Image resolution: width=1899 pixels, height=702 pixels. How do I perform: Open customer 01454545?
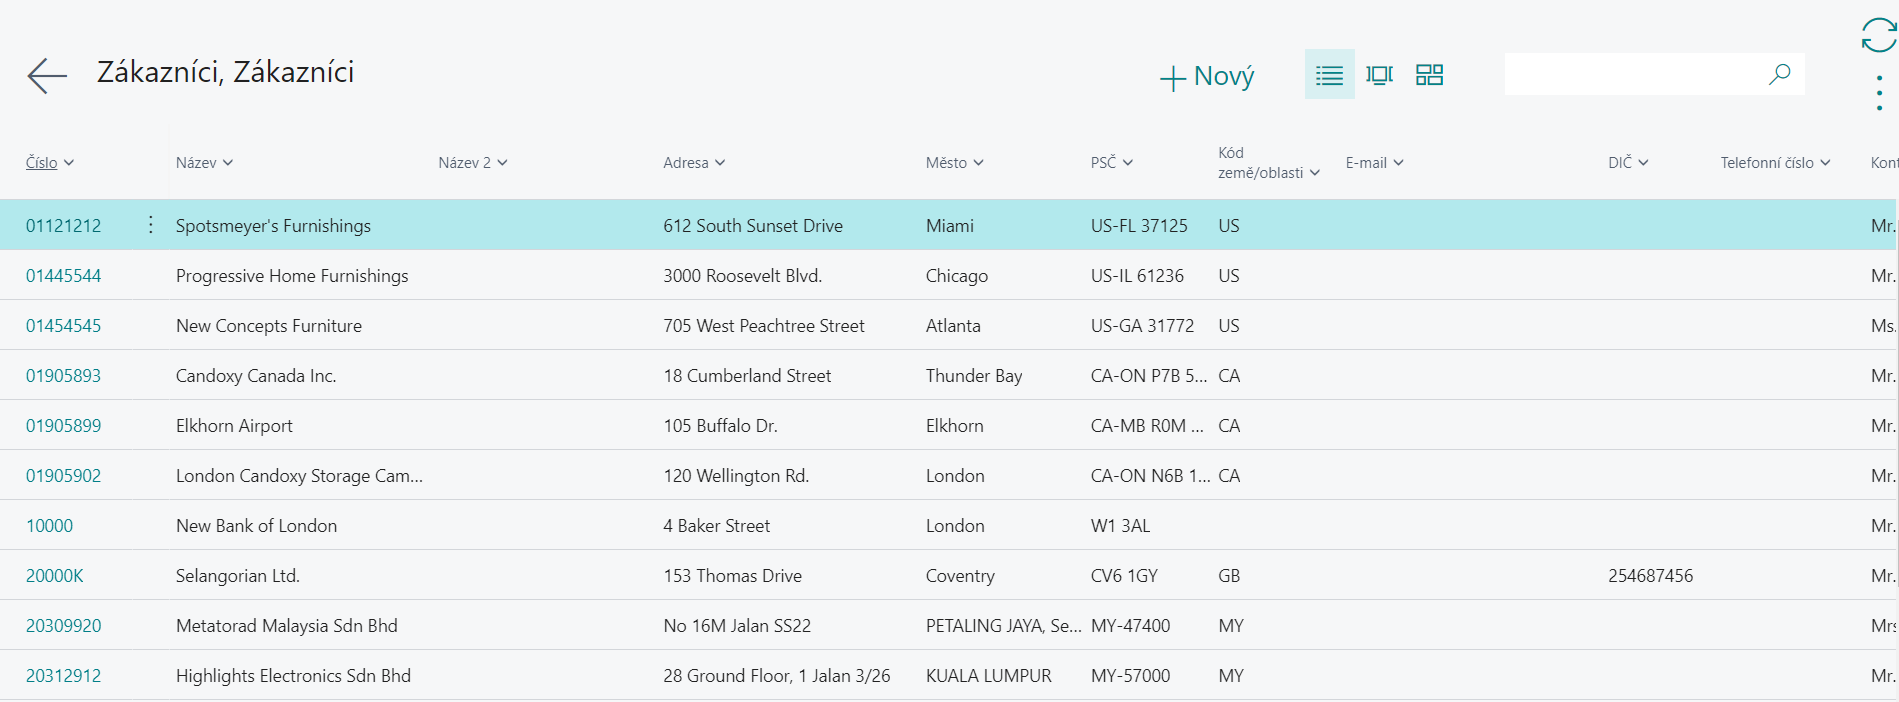tap(64, 326)
